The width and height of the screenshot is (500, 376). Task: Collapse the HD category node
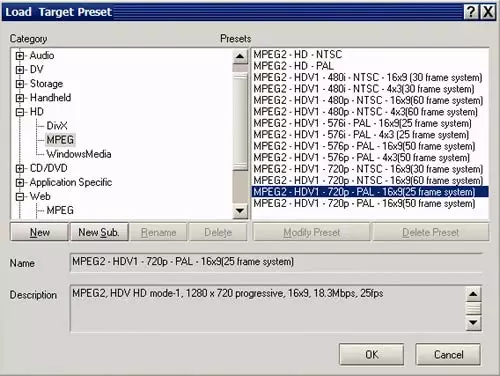(x=20, y=112)
